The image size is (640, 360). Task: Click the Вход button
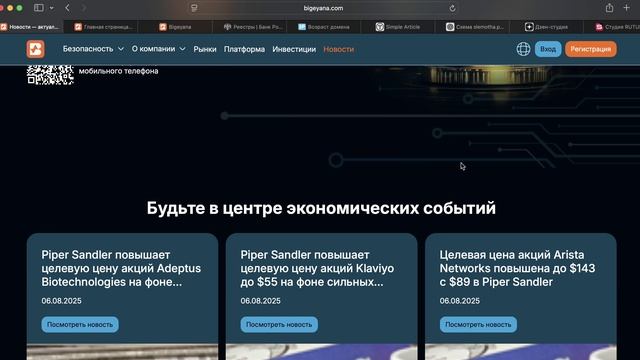(548, 49)
